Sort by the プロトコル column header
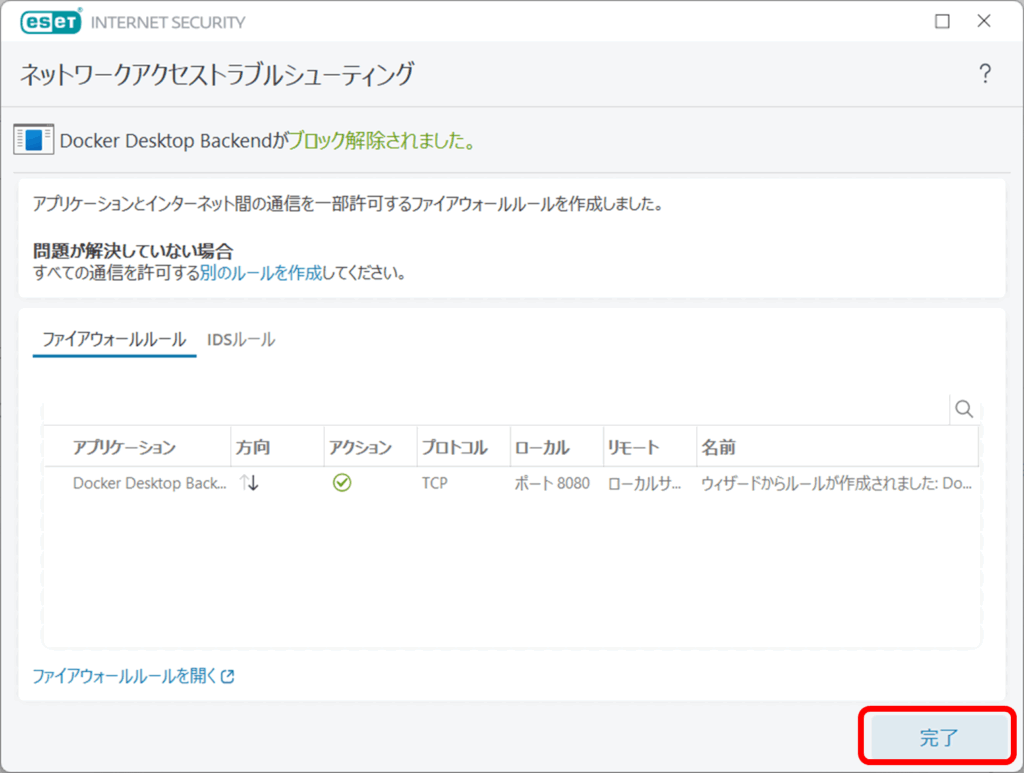 464,447
